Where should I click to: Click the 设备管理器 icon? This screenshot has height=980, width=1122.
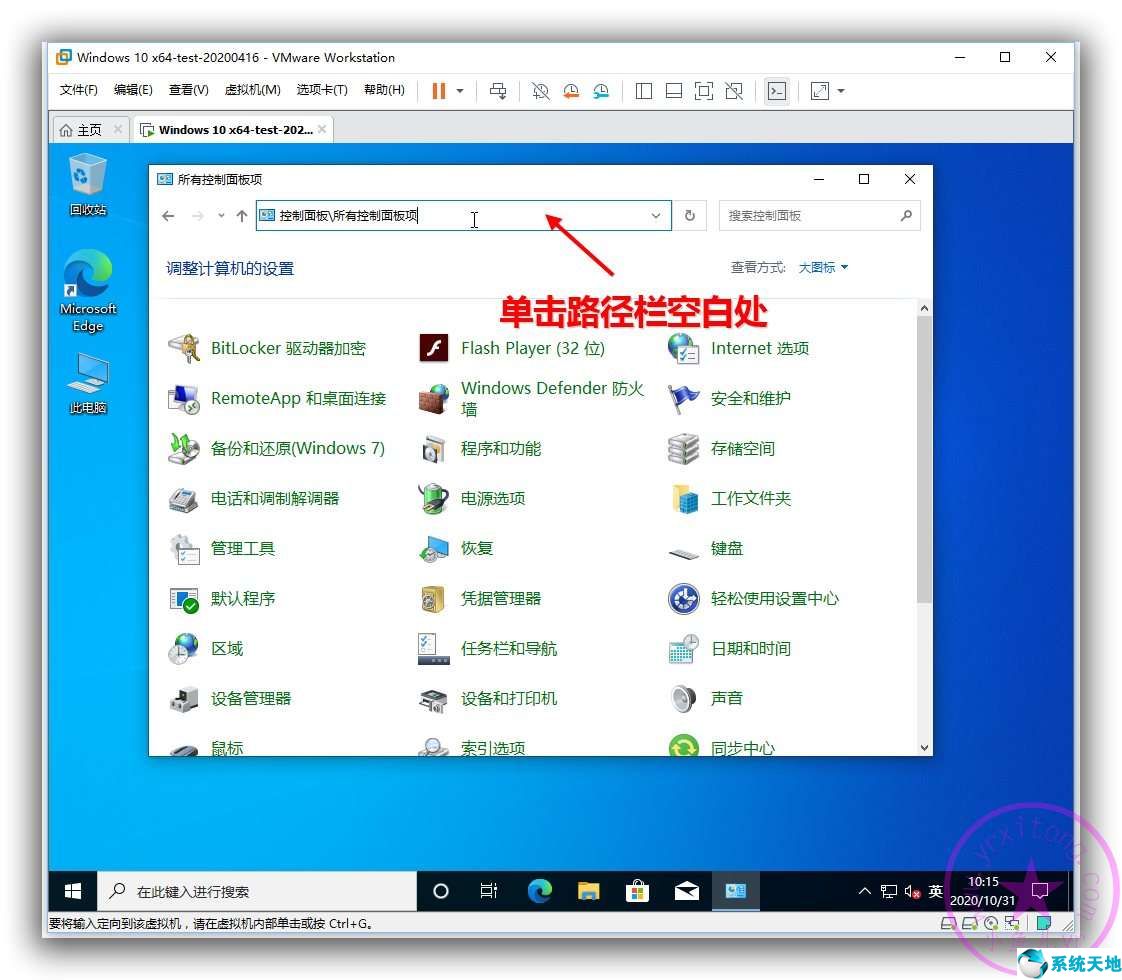pos(184,699)
